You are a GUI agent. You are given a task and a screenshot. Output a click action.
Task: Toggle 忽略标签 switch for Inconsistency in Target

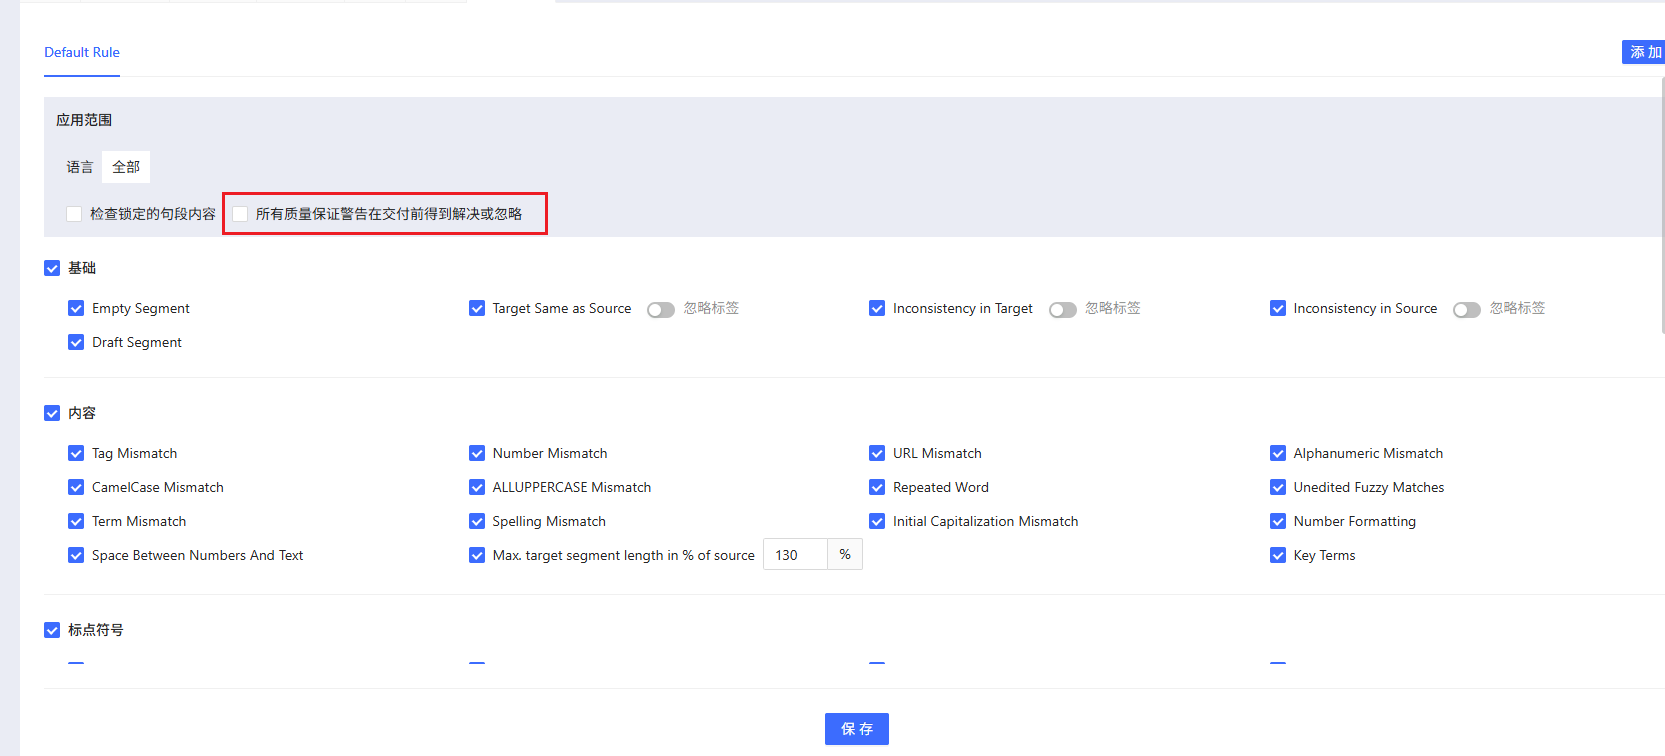tap(1063, 310)
